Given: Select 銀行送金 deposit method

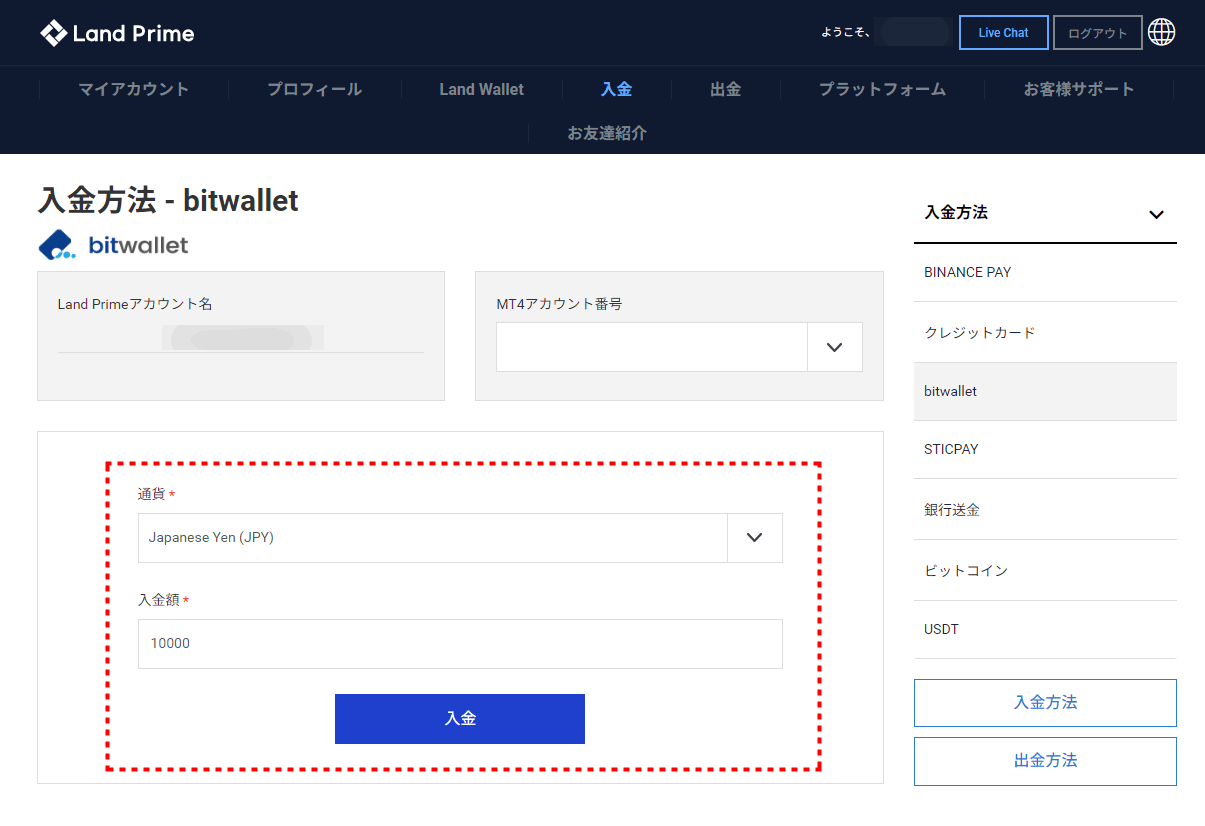Looking at the screenshot, I should click(1045, 510).
